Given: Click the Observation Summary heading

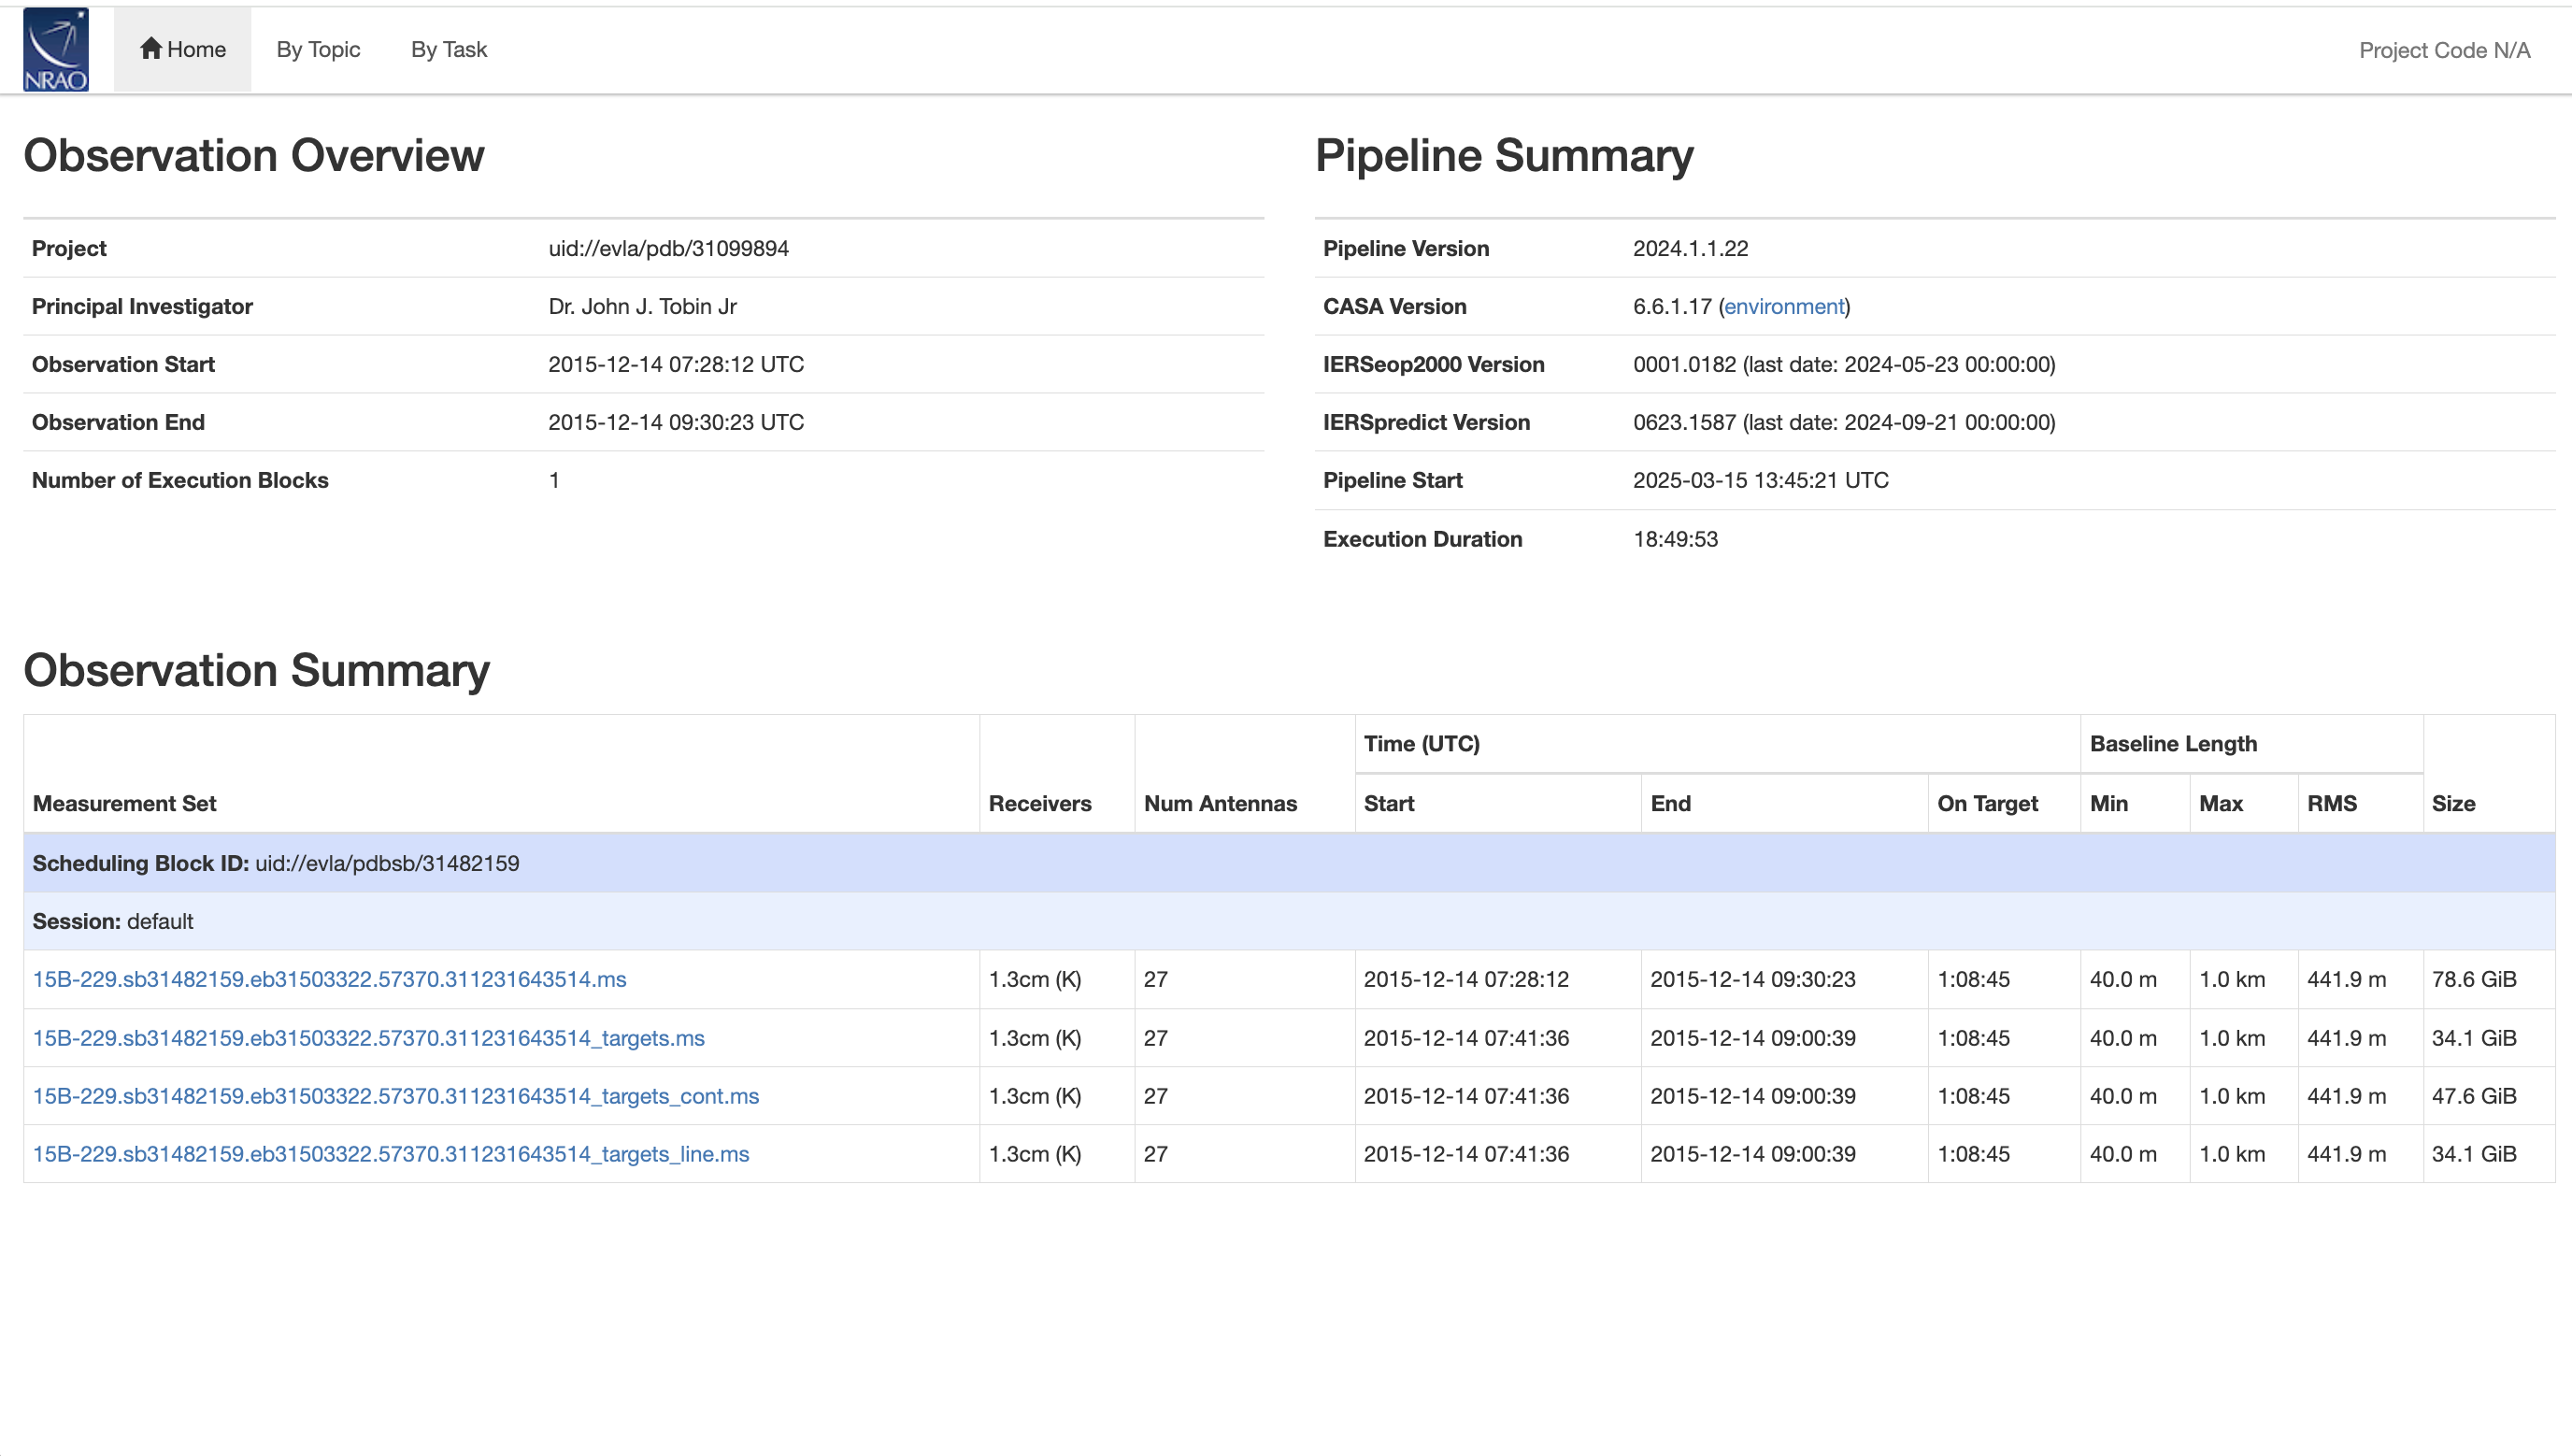Looking at the screenshot, I should (x=257, y=670).
